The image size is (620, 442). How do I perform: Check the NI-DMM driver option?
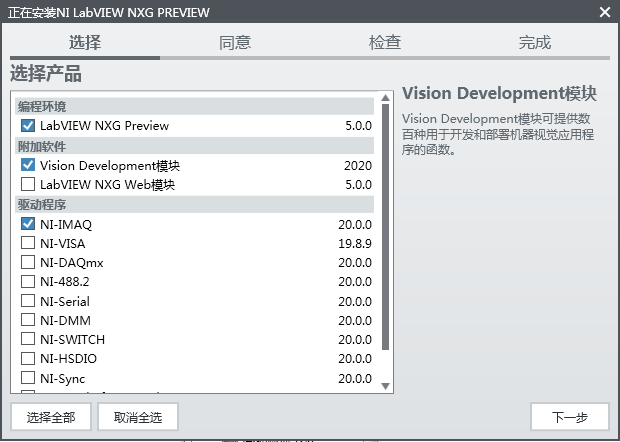pyautogui.click(x=28, y=321)
